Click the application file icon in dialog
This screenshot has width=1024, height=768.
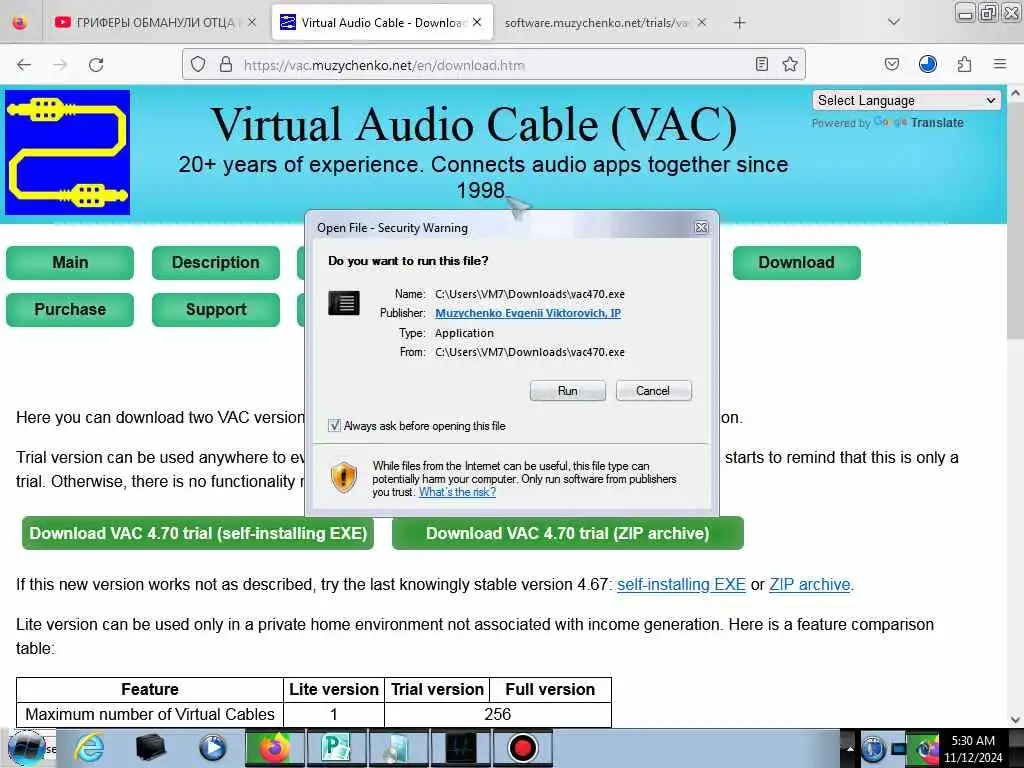(x=344, y=303)
